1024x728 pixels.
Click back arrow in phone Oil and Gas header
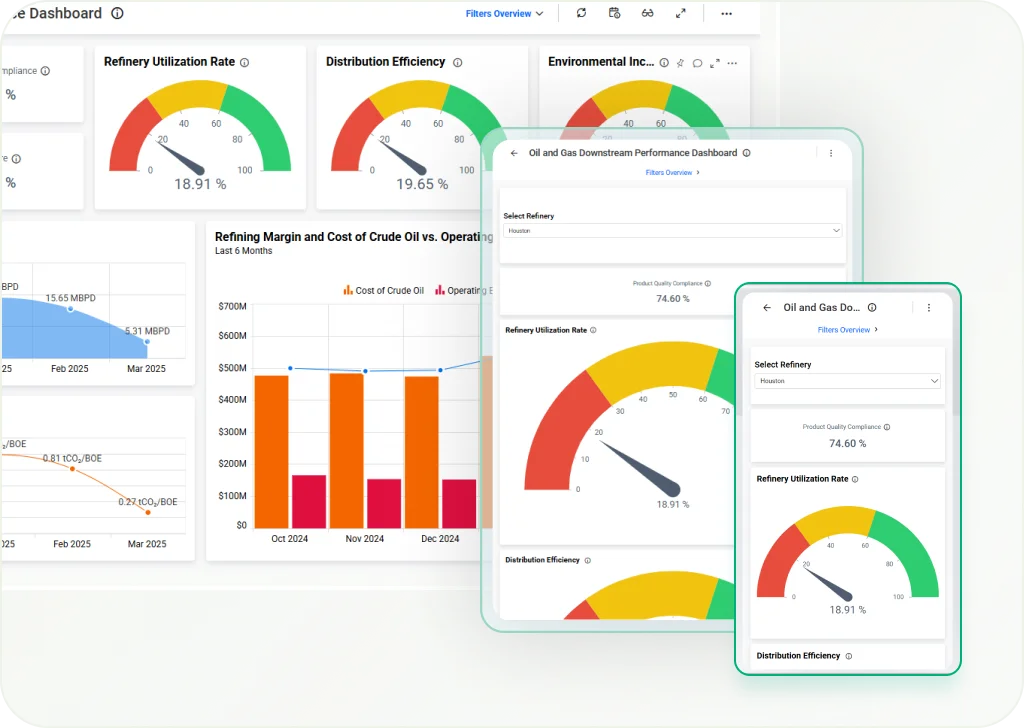pos(767,308)
